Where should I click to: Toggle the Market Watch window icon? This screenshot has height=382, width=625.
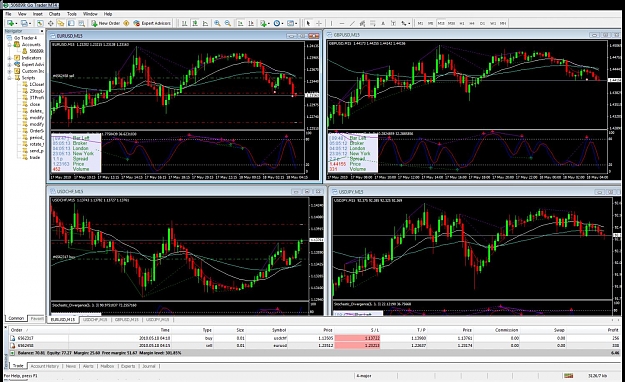tap(40, 24)
